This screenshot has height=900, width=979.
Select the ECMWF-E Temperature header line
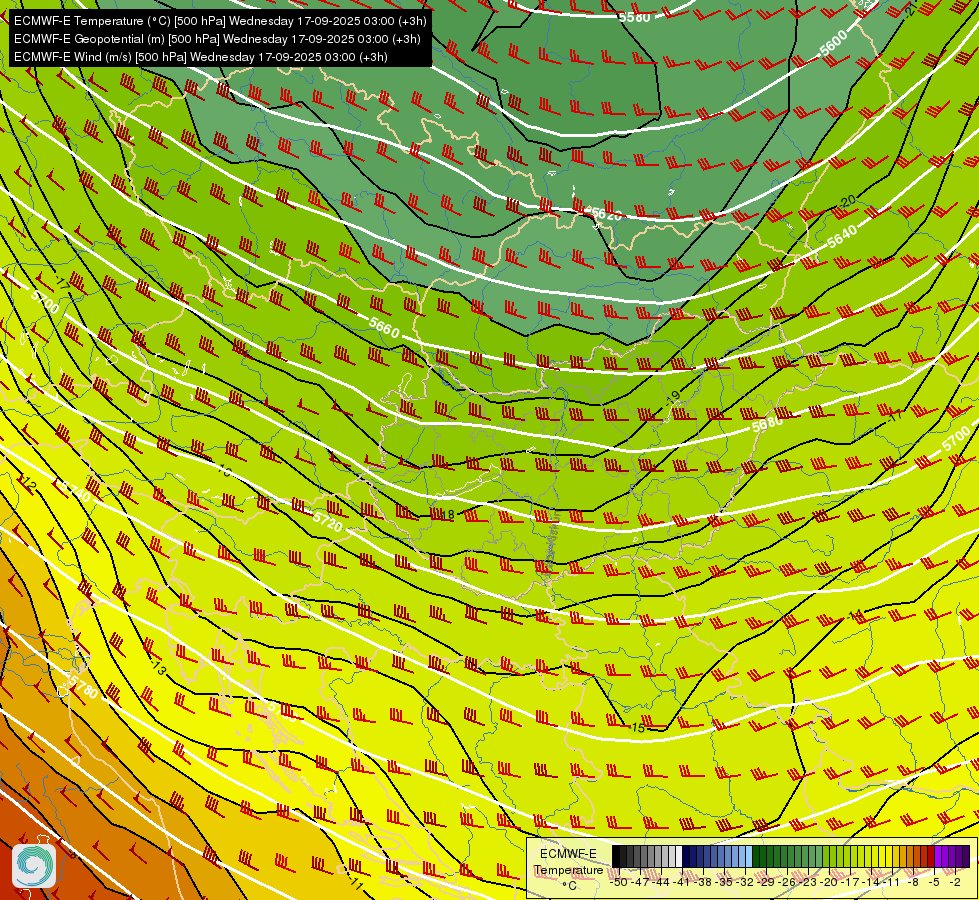[x=220, y=21]
